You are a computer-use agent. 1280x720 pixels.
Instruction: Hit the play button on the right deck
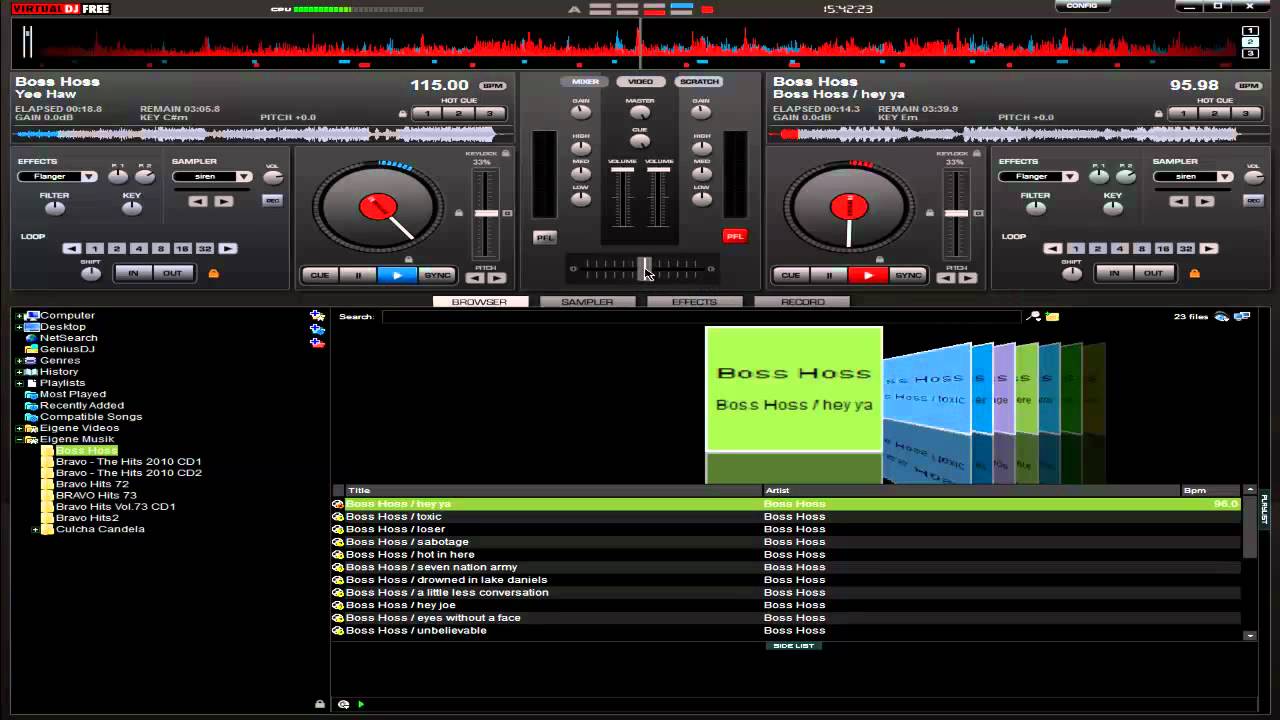(868, 275)
